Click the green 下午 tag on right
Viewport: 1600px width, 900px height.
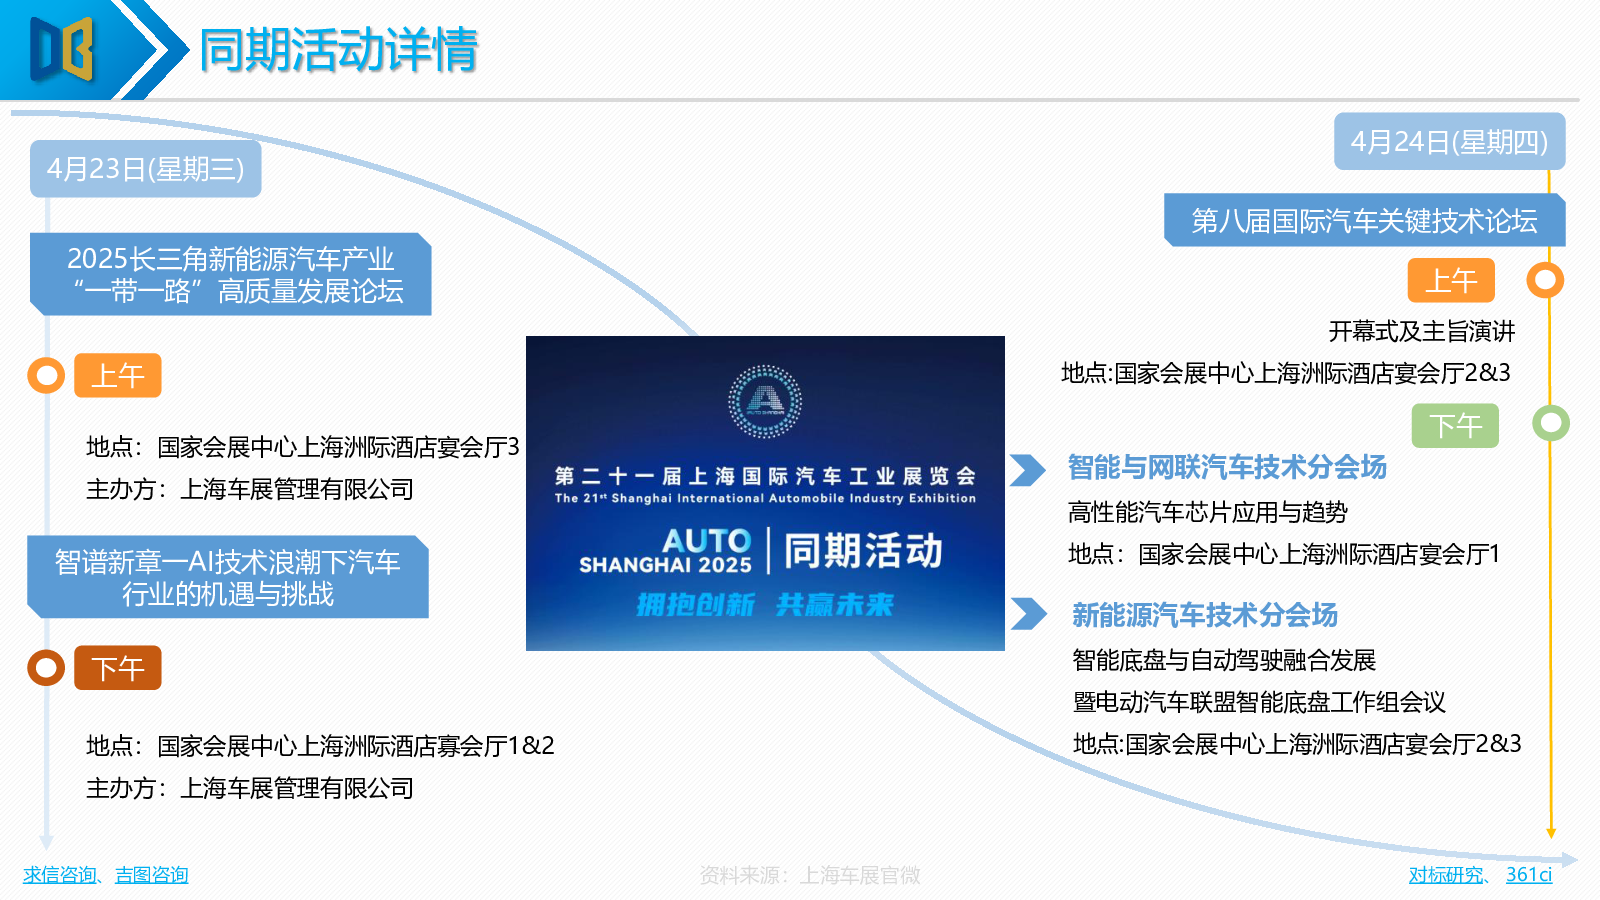(1455, 426)
